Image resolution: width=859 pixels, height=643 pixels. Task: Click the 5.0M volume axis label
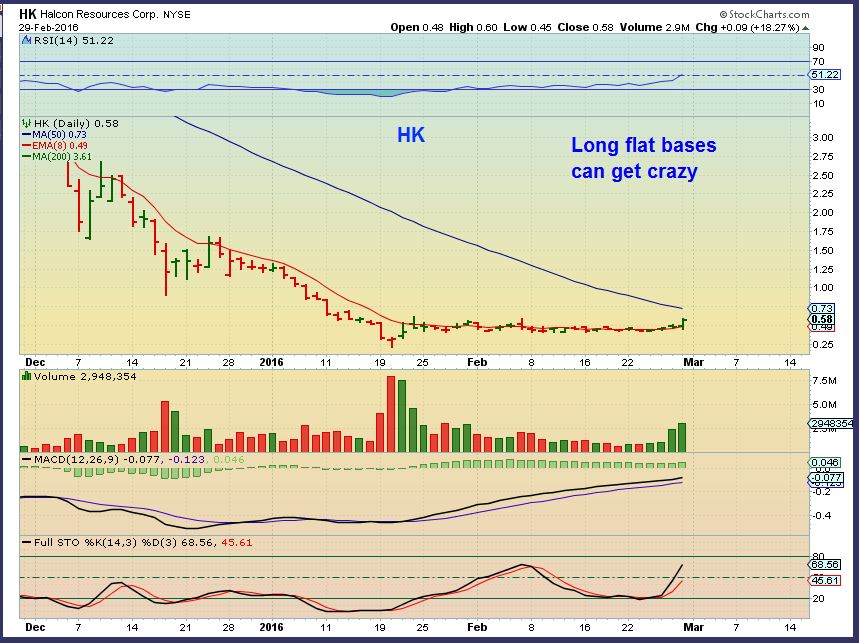(x=824, y=405)
